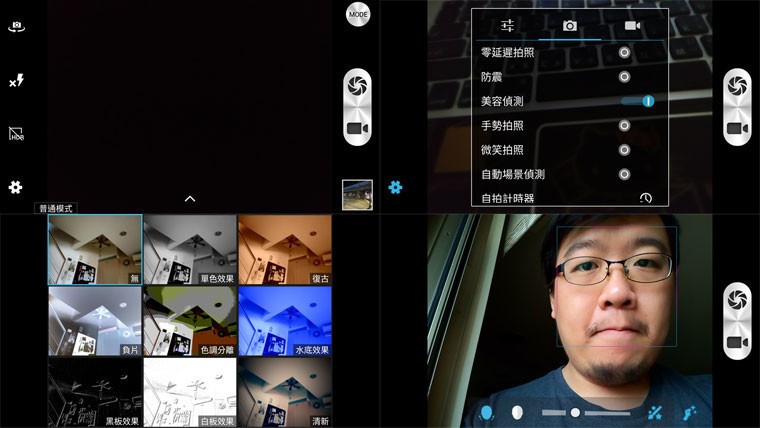Select the 單色效果 monochrome filter

(x=190, y=250)
